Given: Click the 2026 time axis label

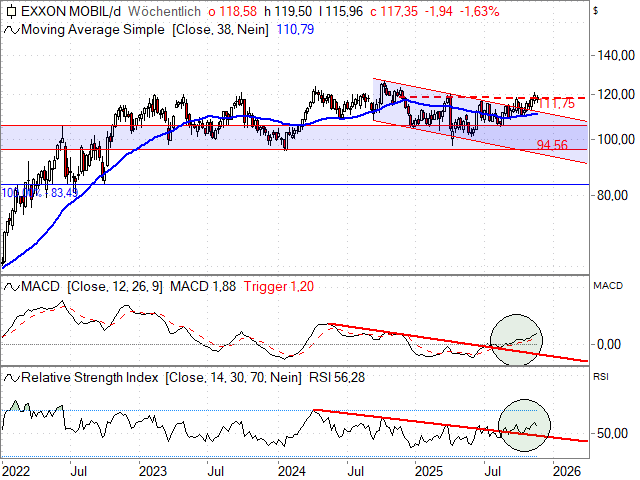Looking at the screenshot, I should click(x=567, y=471).
